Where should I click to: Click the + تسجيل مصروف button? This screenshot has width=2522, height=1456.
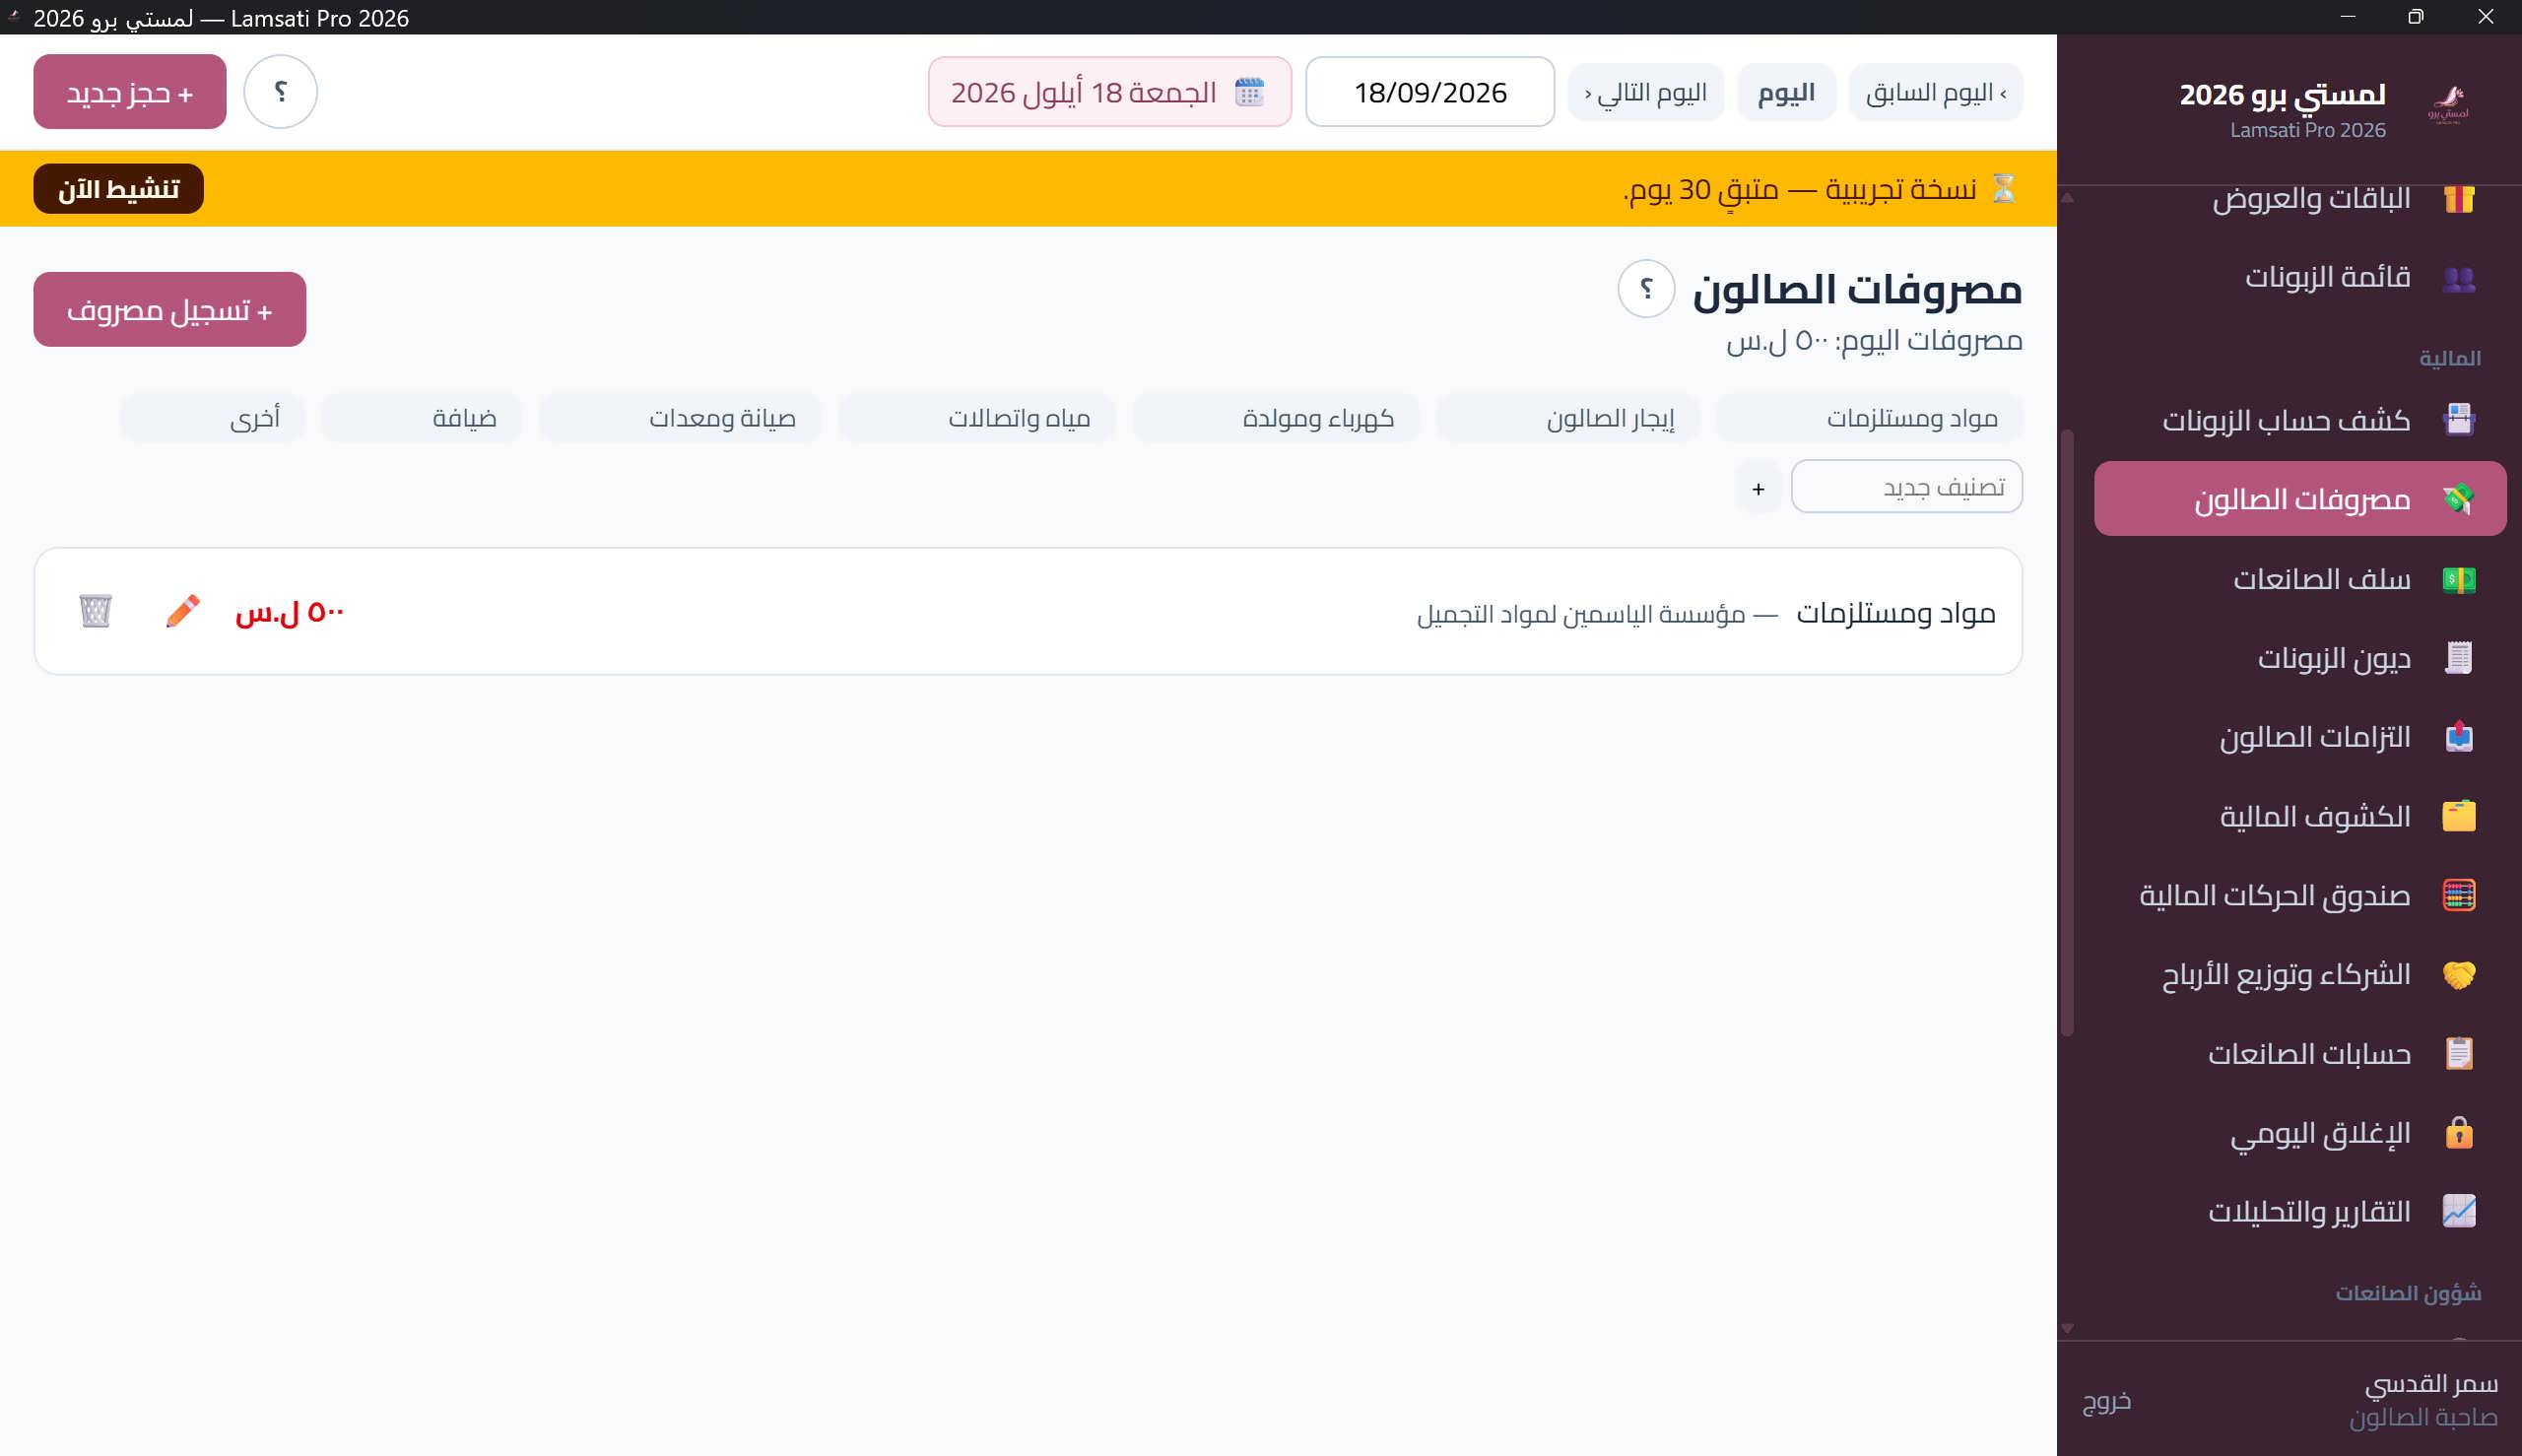170,310
